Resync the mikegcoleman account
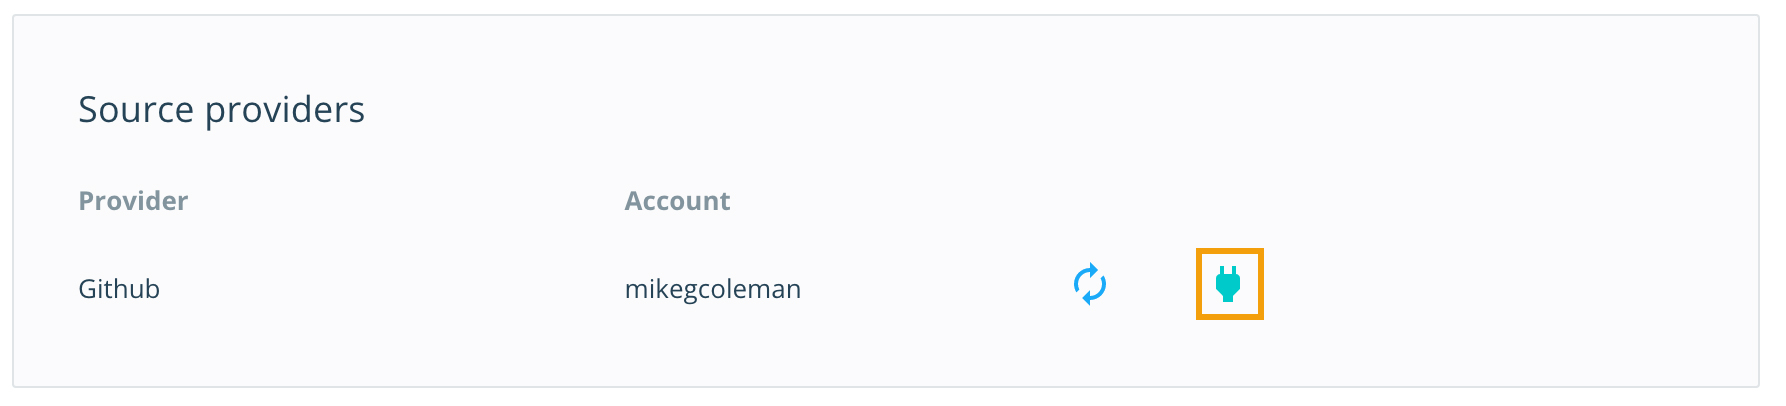1786x406 pixels. pyautogui.click(x=1089, y=284)
